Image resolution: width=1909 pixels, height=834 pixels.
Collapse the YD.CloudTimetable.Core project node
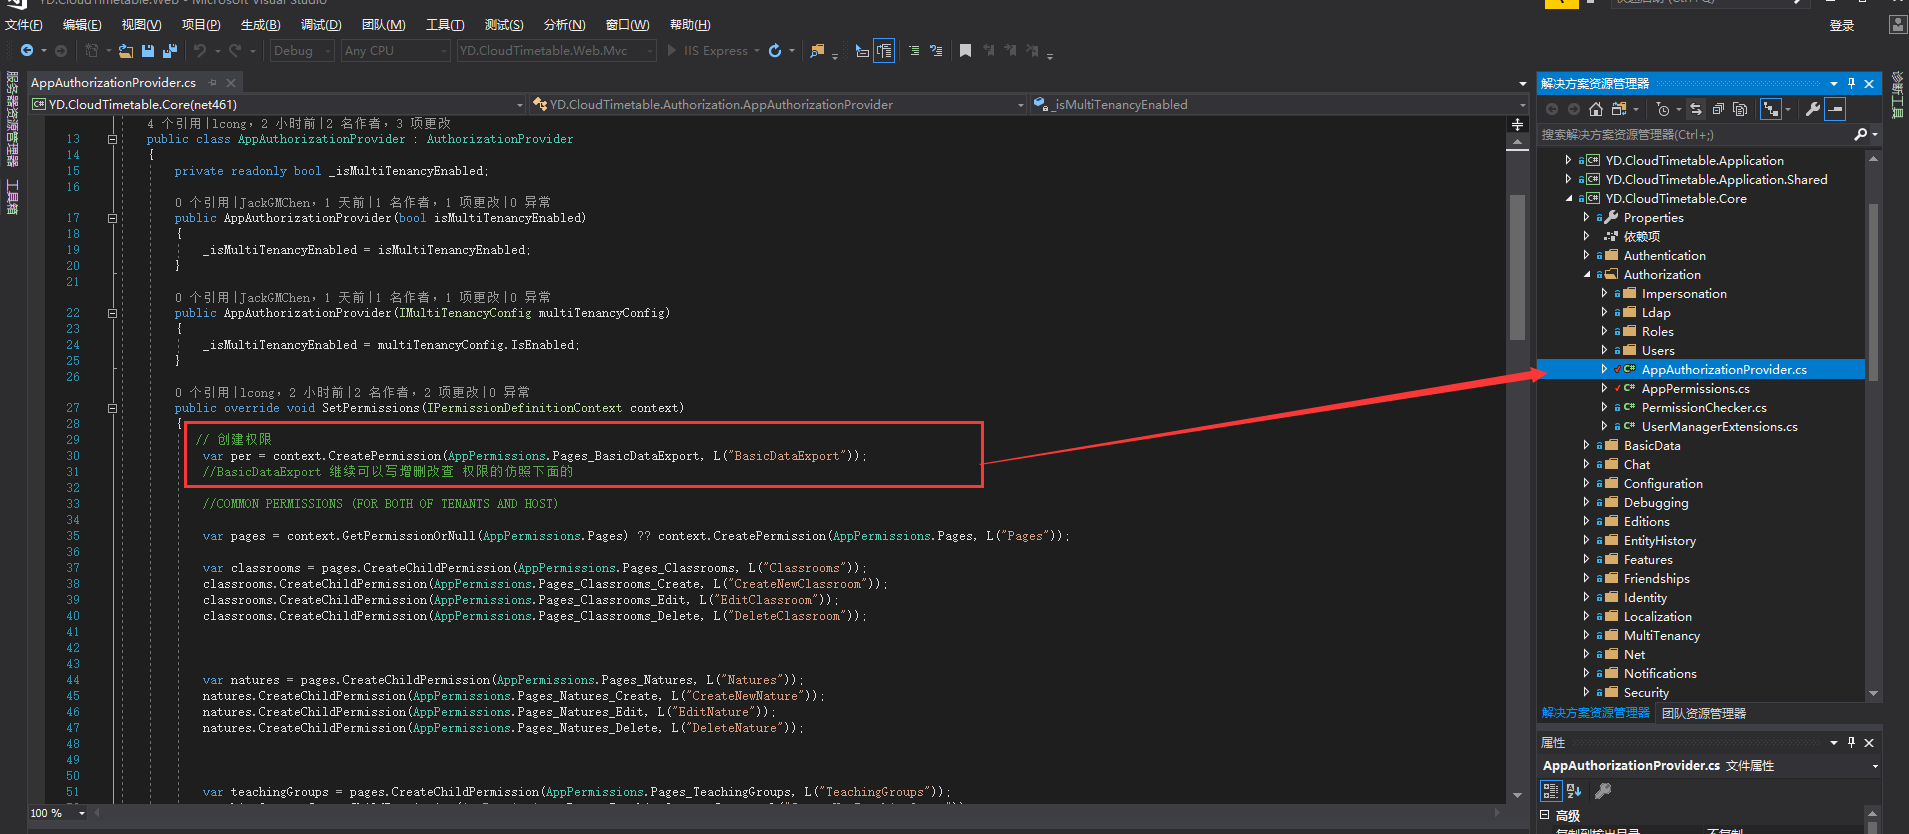pos(1568,198)
